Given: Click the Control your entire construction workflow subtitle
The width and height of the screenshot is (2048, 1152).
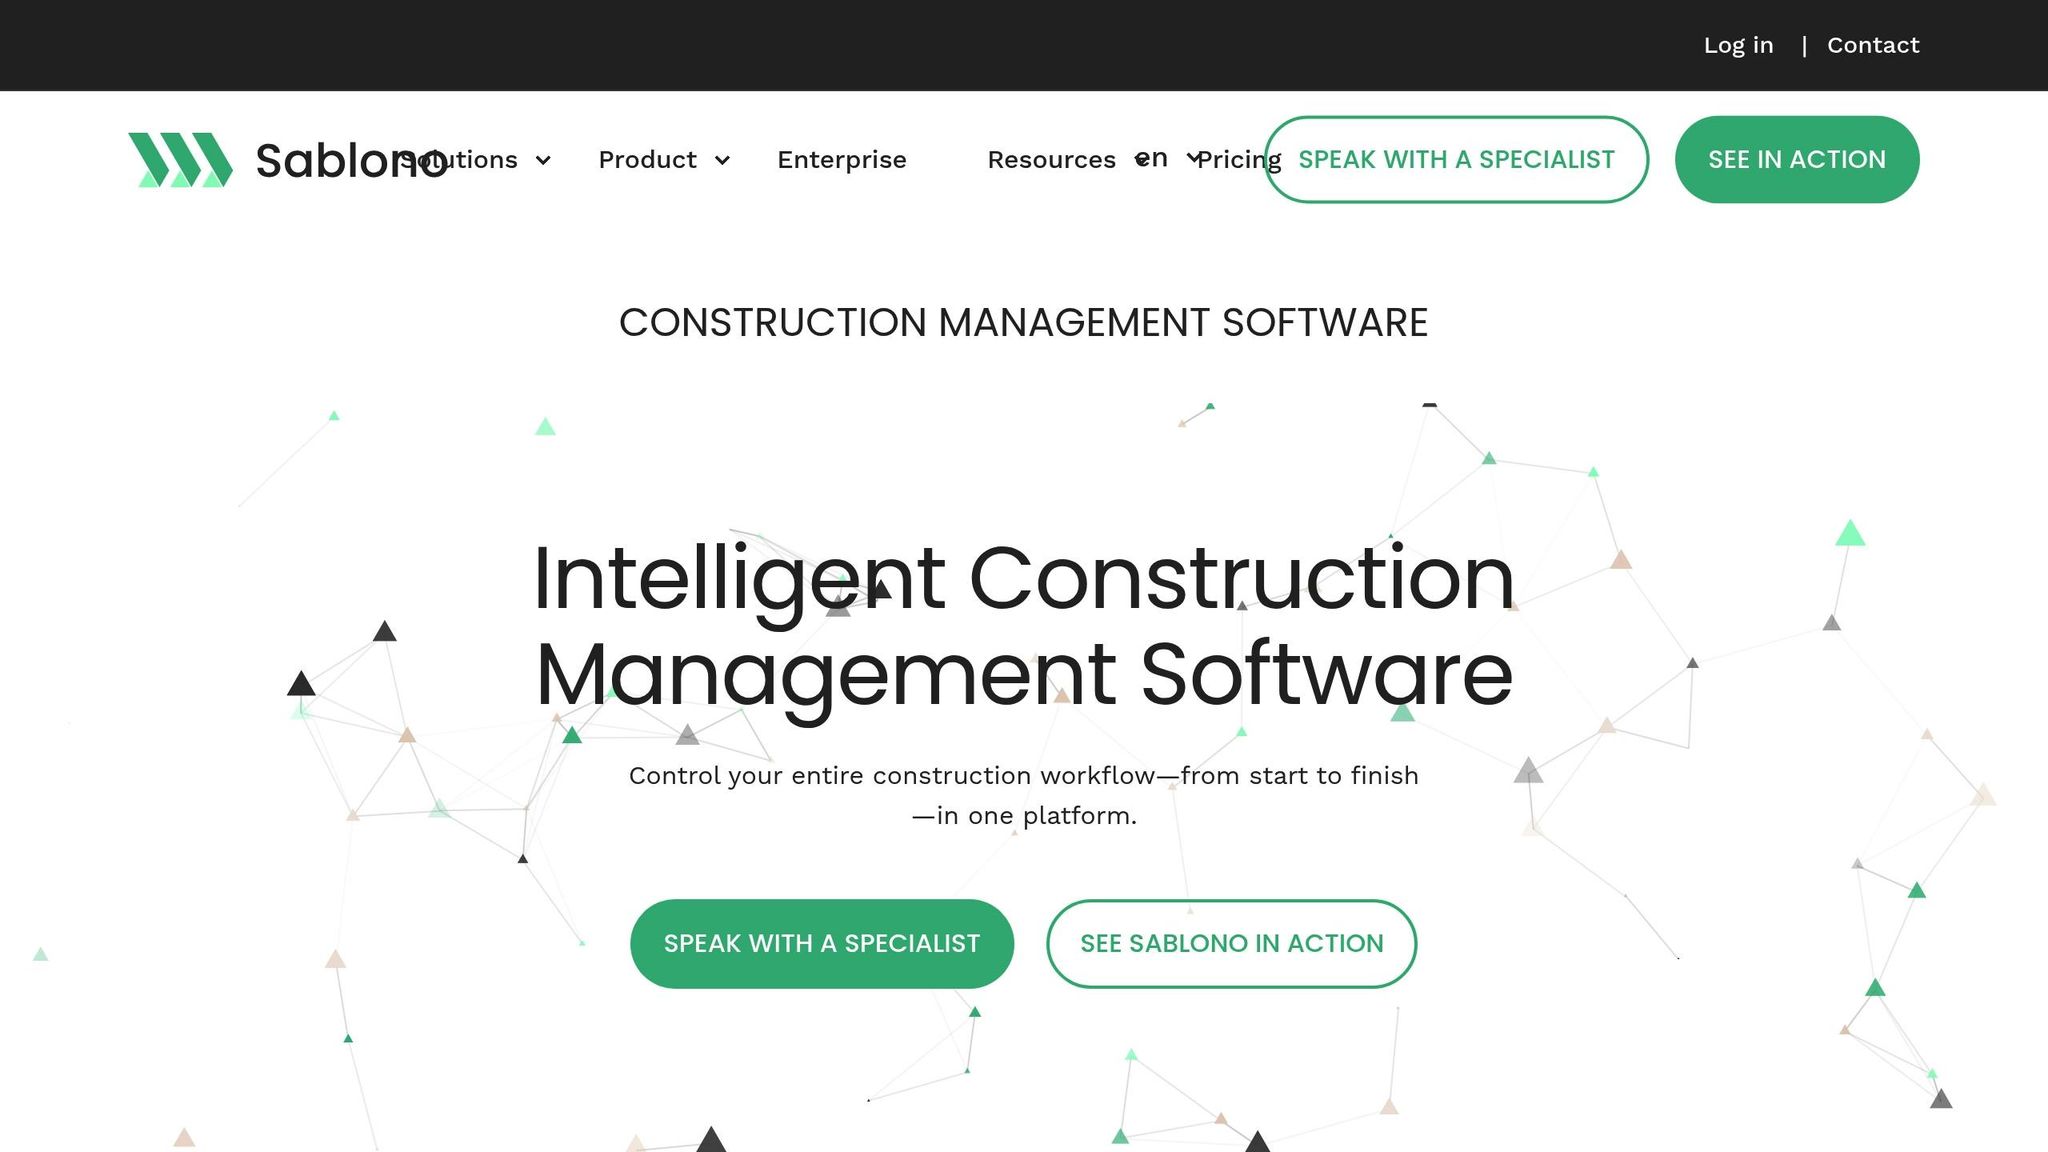Looking at the screenshot, I should tap(1024, 795).
